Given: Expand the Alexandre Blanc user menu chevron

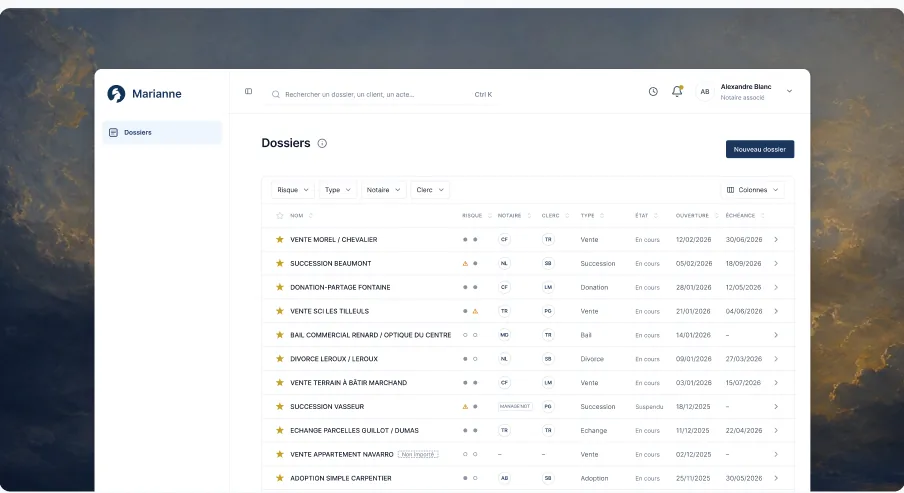Looking at the screenshot, I should [789, 91].
